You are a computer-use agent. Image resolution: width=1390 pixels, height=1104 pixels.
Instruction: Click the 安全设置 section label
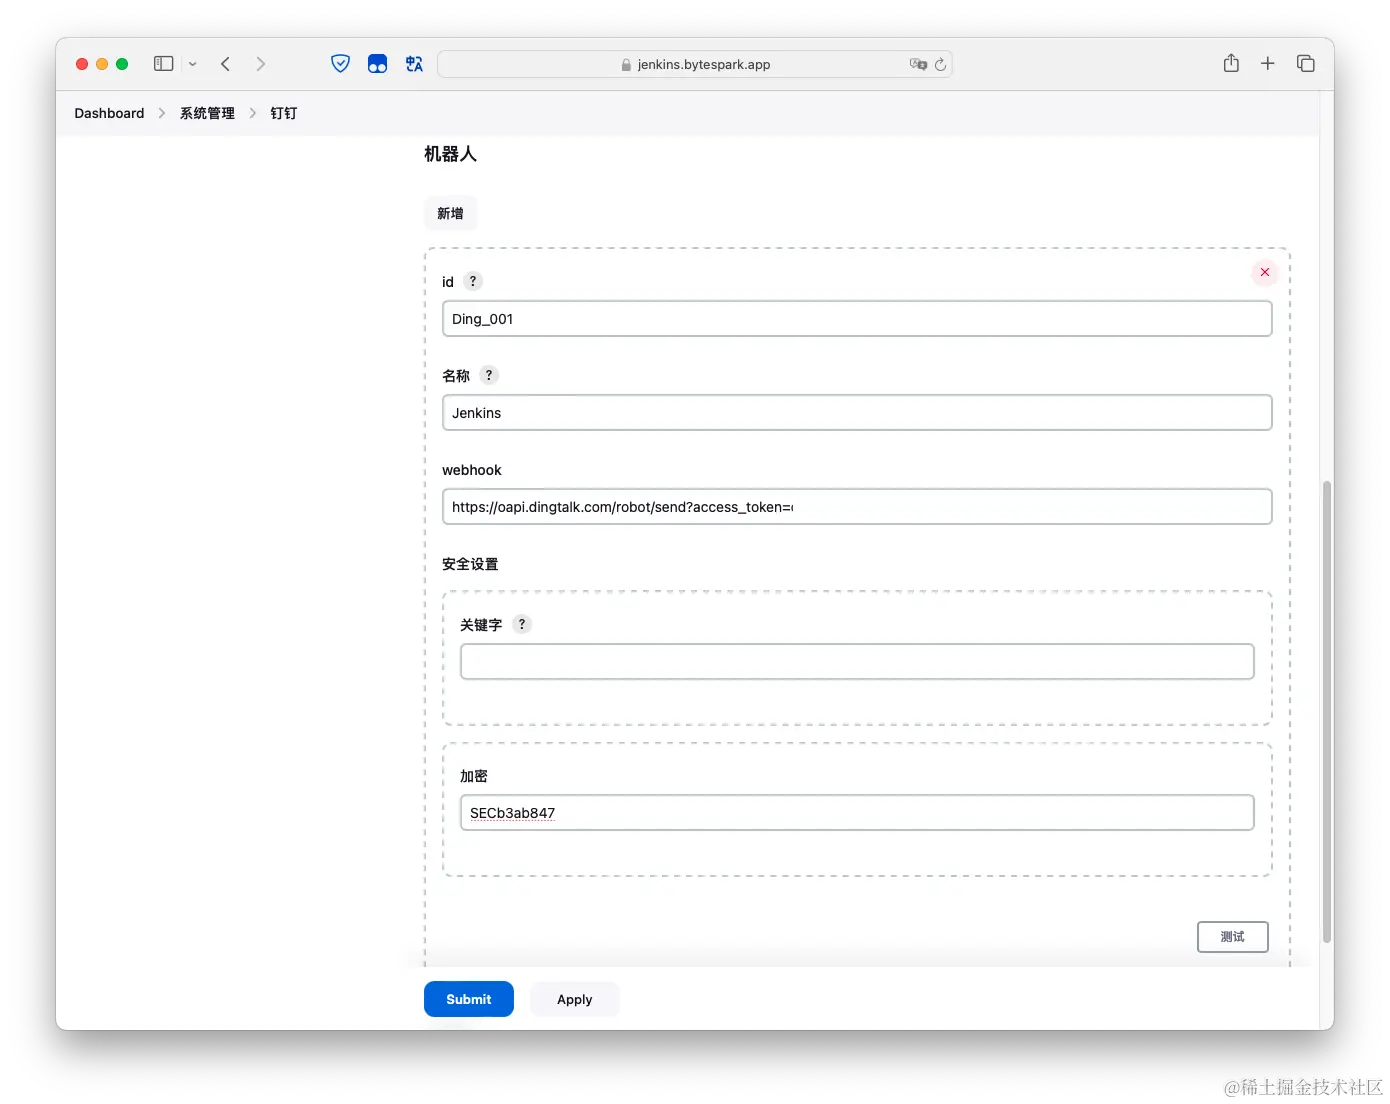(470, 564)
